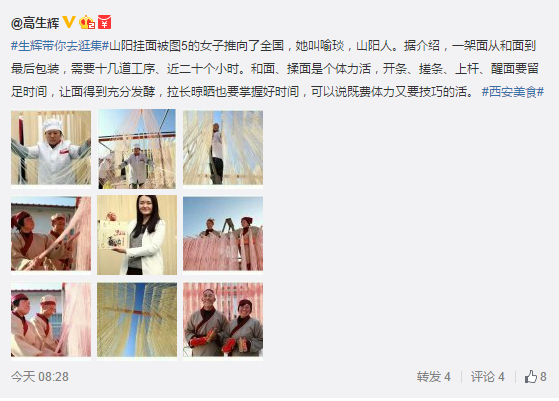Open first photo of worker in white uniform
559x401 pixels.
tap(51, 148)
